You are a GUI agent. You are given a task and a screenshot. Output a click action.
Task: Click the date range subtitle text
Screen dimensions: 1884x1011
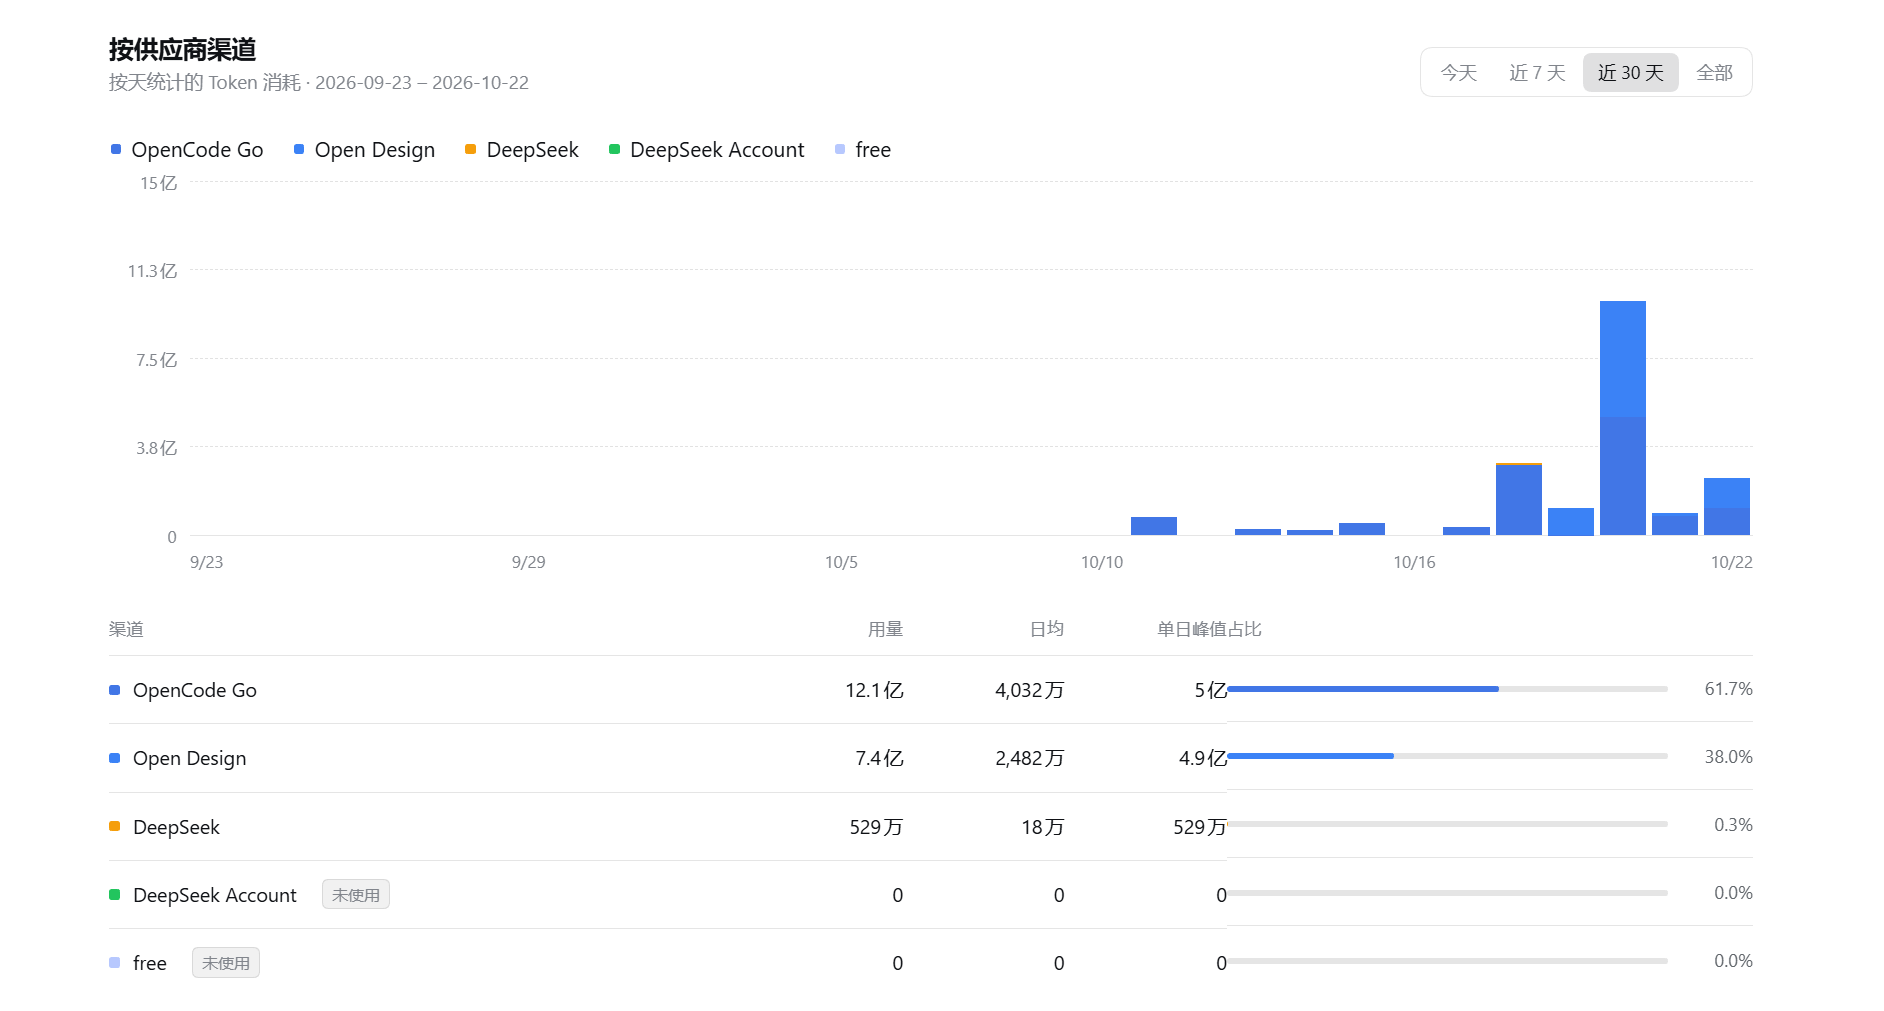click(319, 83)
